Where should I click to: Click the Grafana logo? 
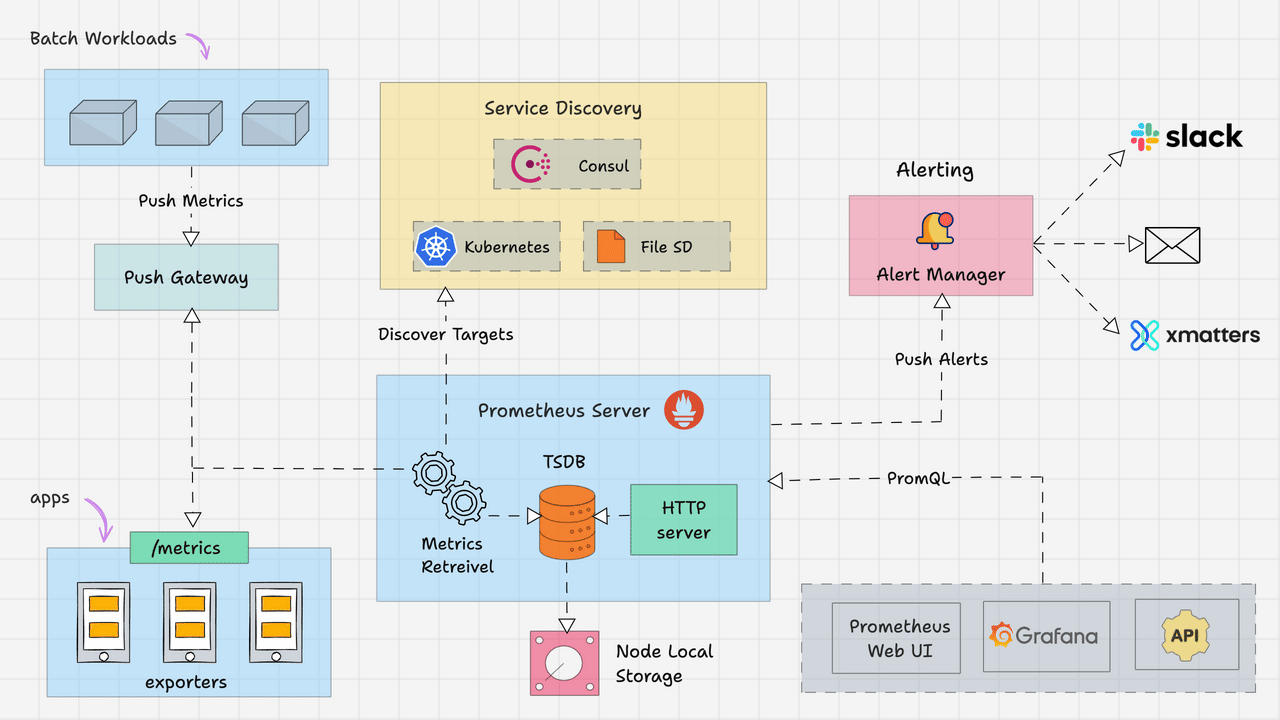[1046, 635]
